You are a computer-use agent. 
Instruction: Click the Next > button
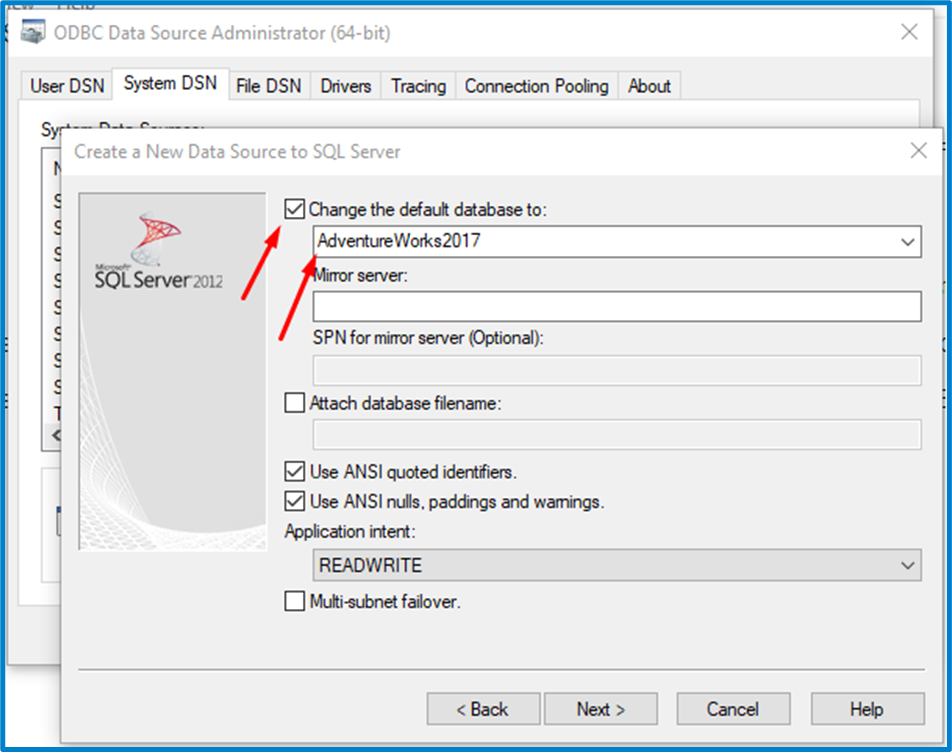[x=601, y=709]
